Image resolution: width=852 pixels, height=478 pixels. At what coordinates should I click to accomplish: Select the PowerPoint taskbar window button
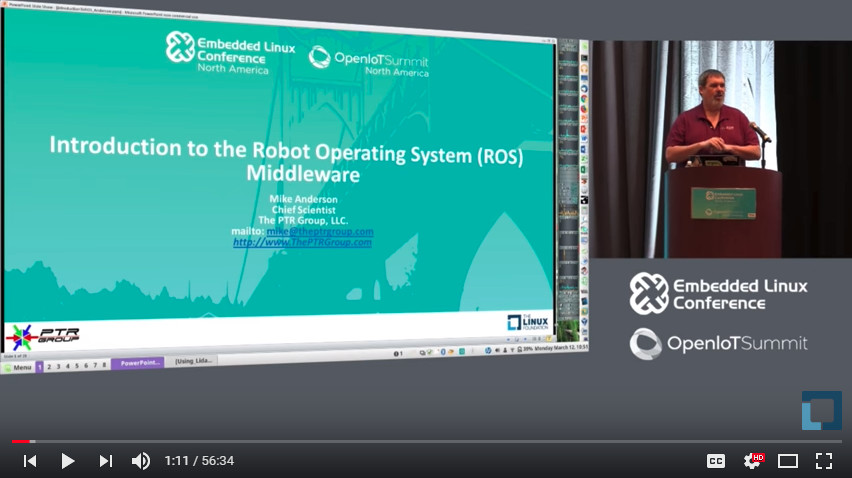(138, 363)
